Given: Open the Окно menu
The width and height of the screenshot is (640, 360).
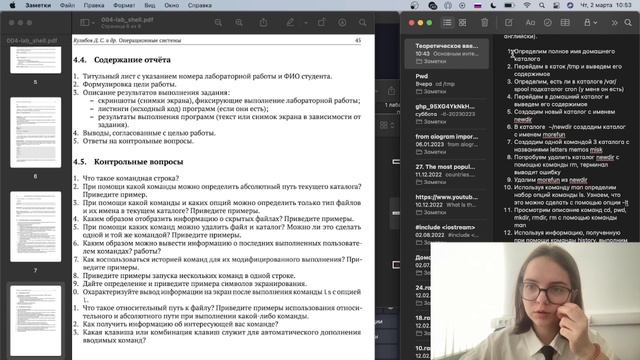Looking at the screenshot, I should 171,5.
